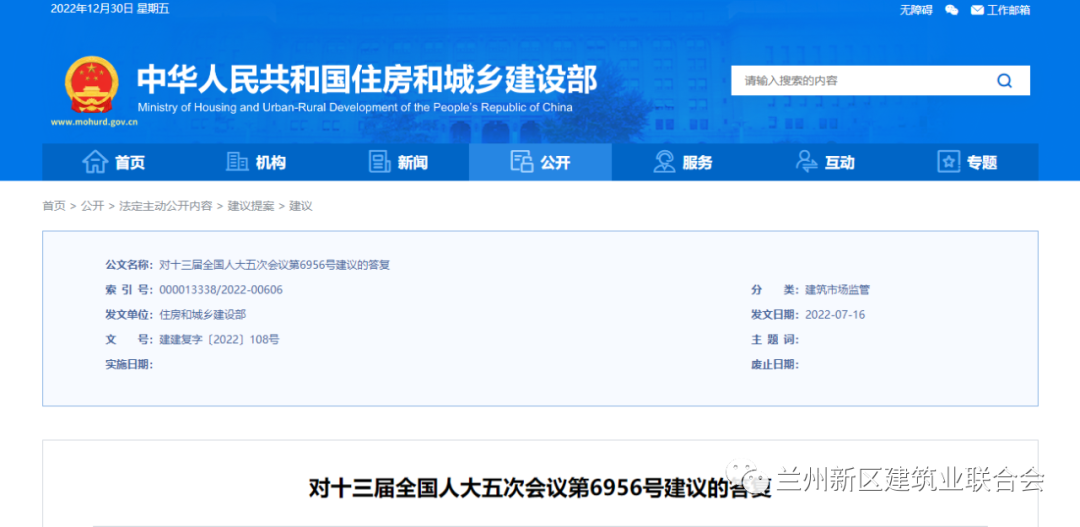Click the star icon beside 专题
1080x527 pixels.
948,163
